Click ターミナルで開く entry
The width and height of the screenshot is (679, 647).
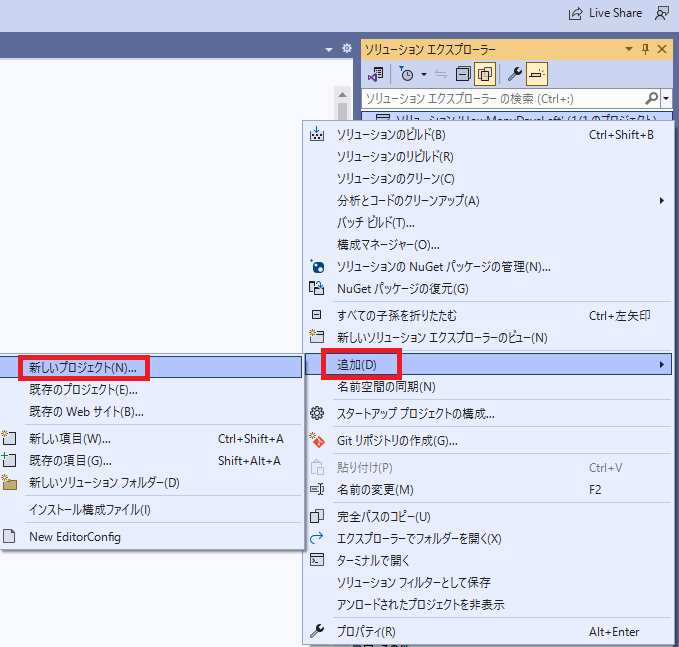click(489, 561)
